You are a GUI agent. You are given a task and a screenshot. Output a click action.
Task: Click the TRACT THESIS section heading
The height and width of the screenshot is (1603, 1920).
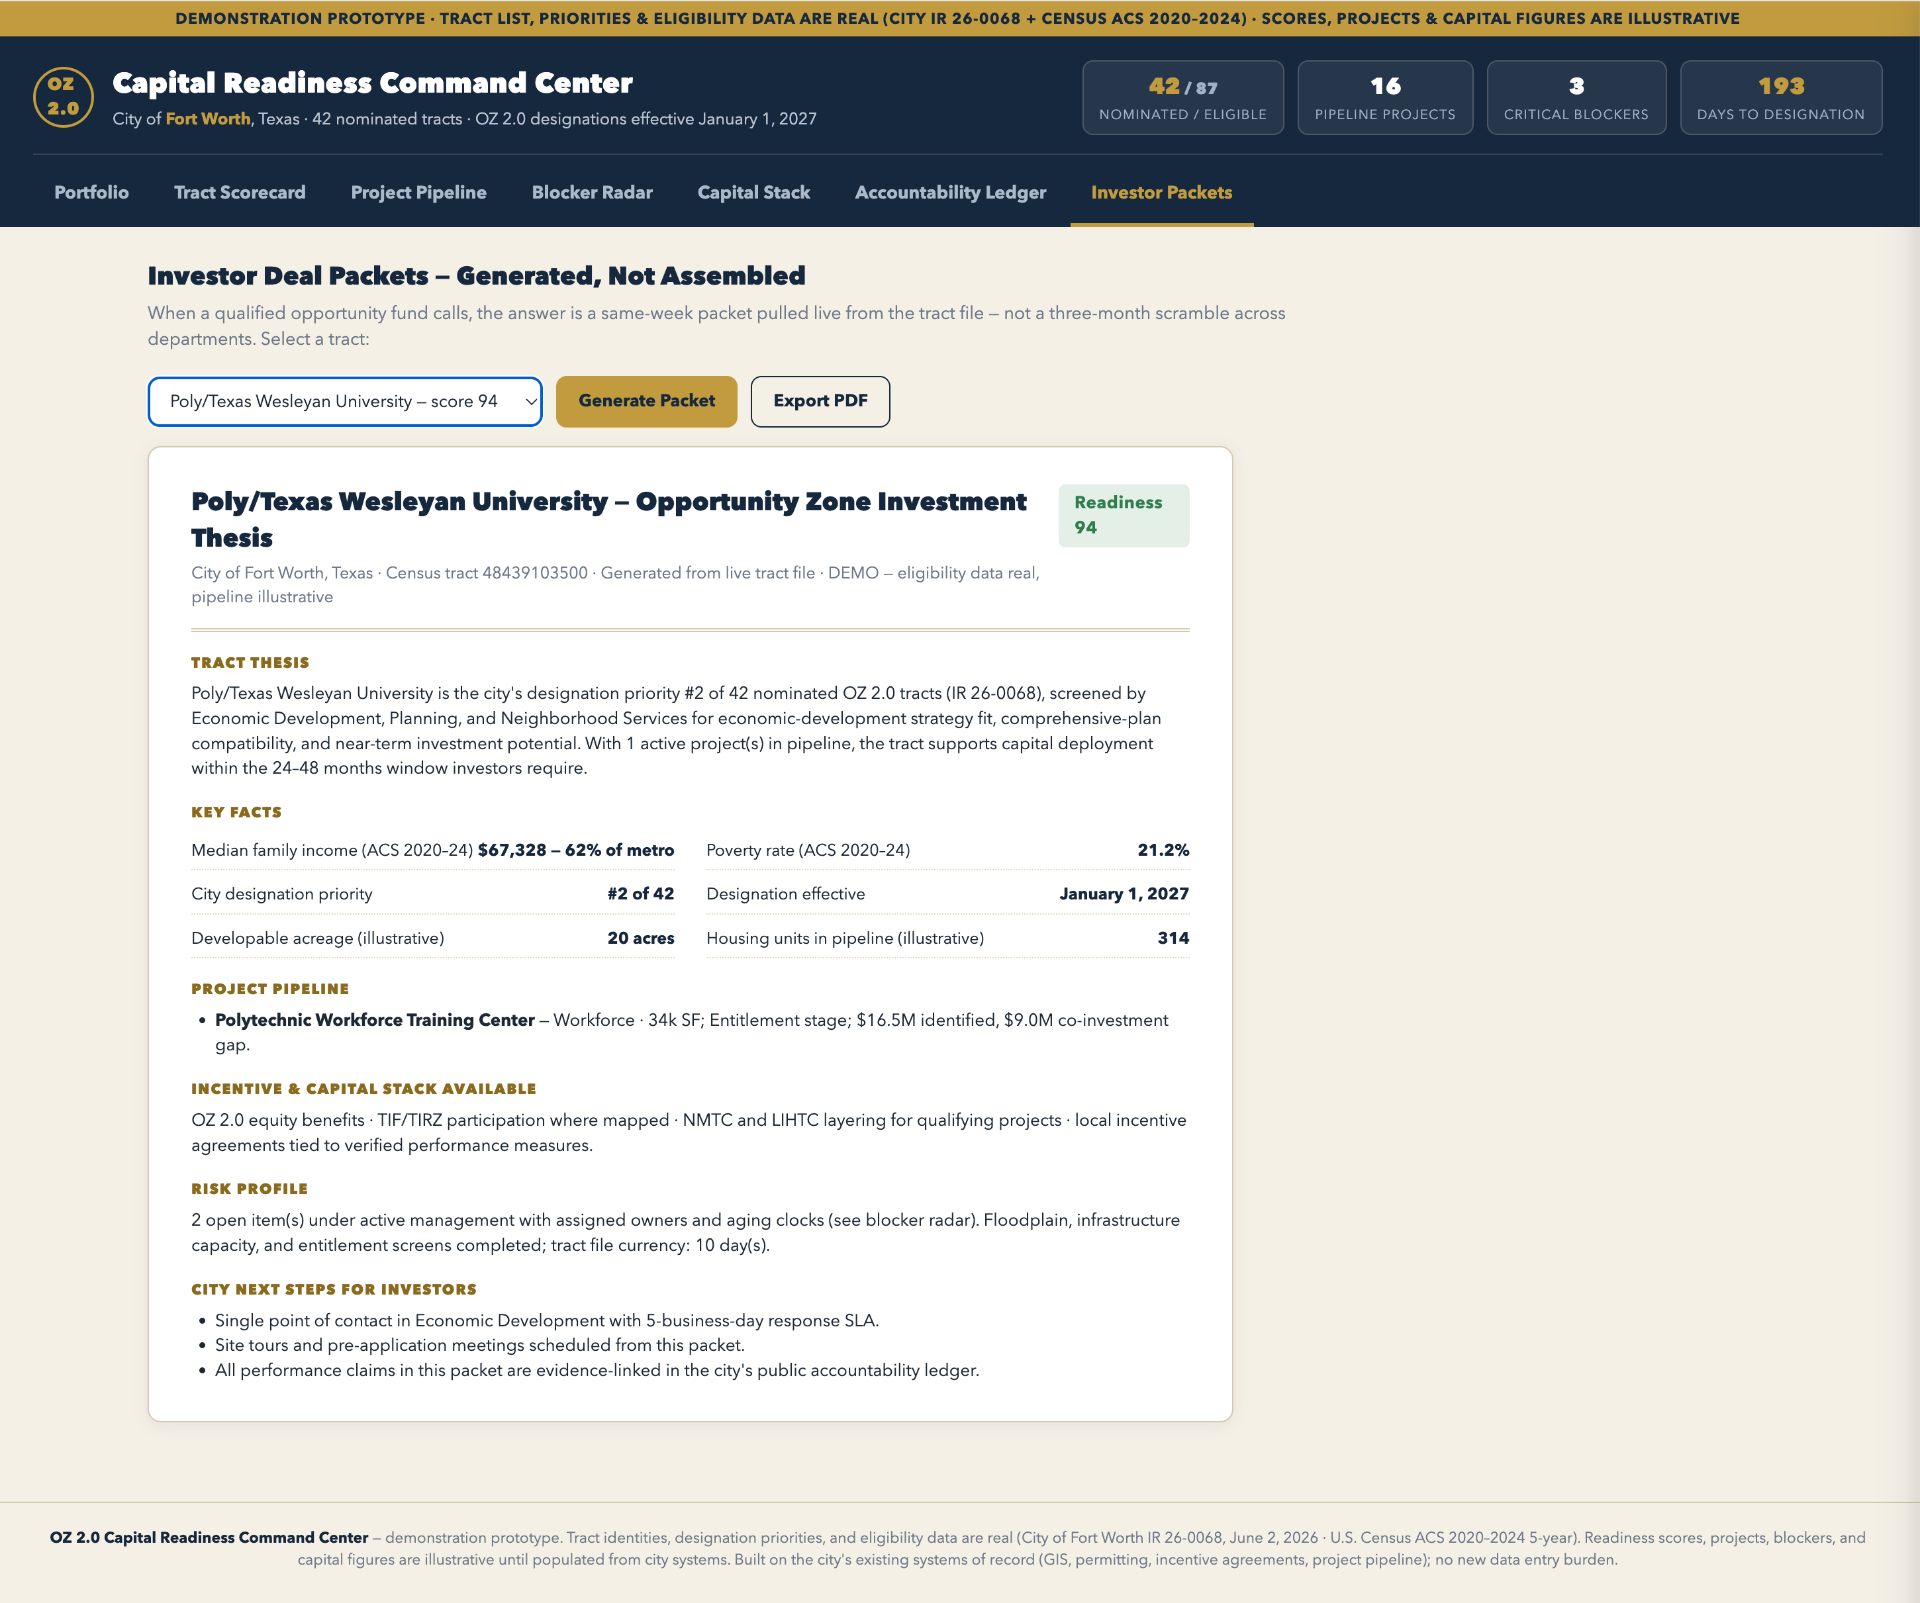250,663
